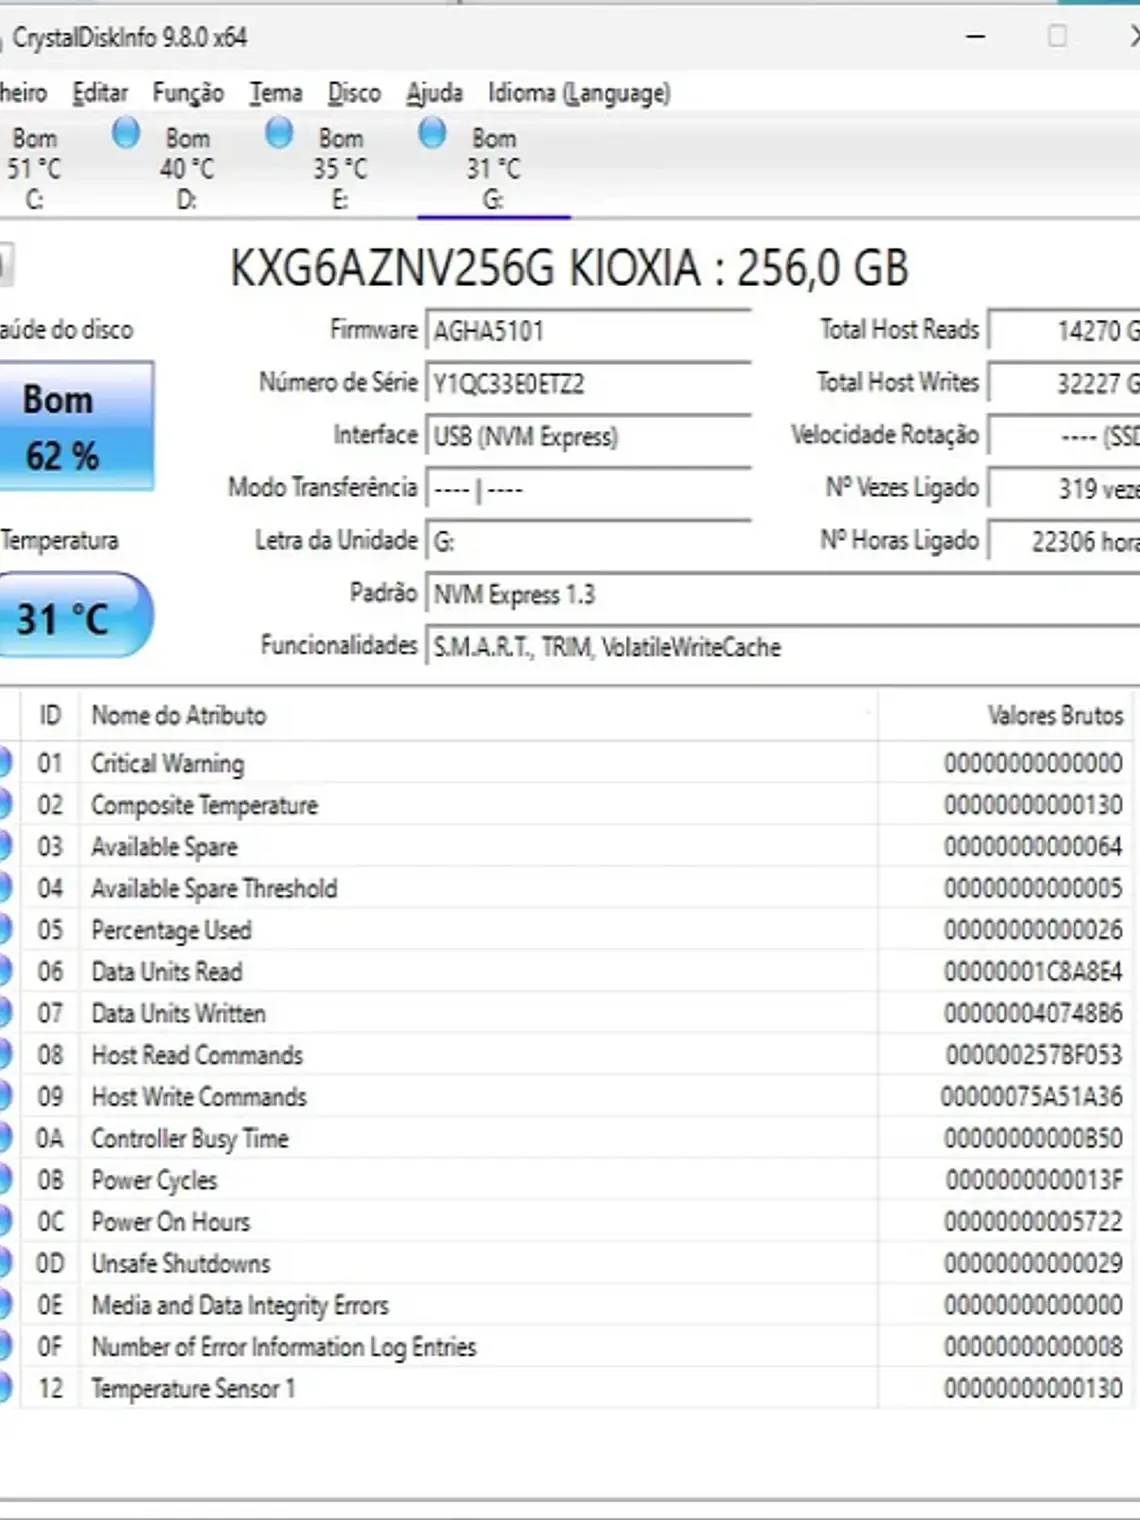Click the Nome do Atributo column header
The width and height of the screenshot is (1140, 1520).
(479, 715)
